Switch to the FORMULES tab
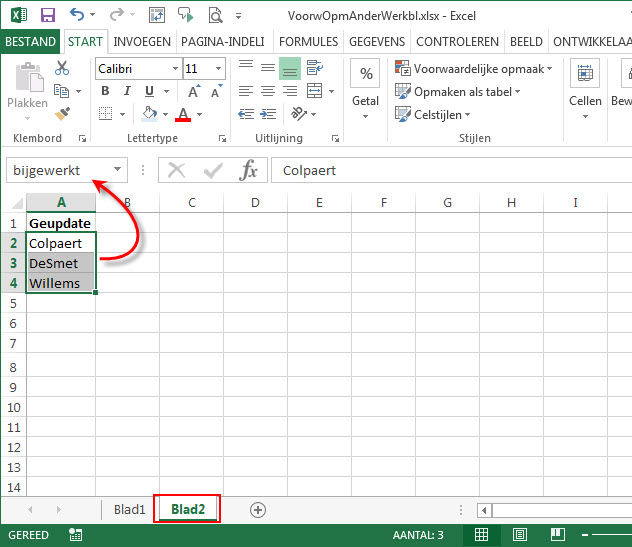The image size is (632, 547). point(308,42)
